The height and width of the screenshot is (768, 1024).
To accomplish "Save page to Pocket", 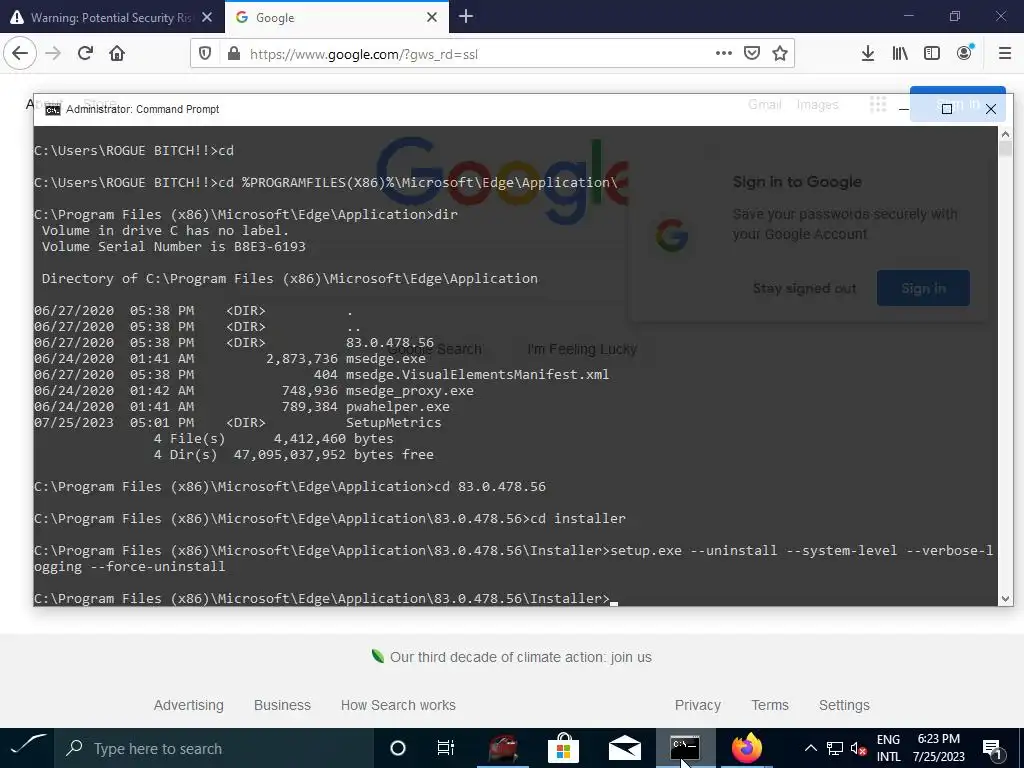I will pos(752,54).
